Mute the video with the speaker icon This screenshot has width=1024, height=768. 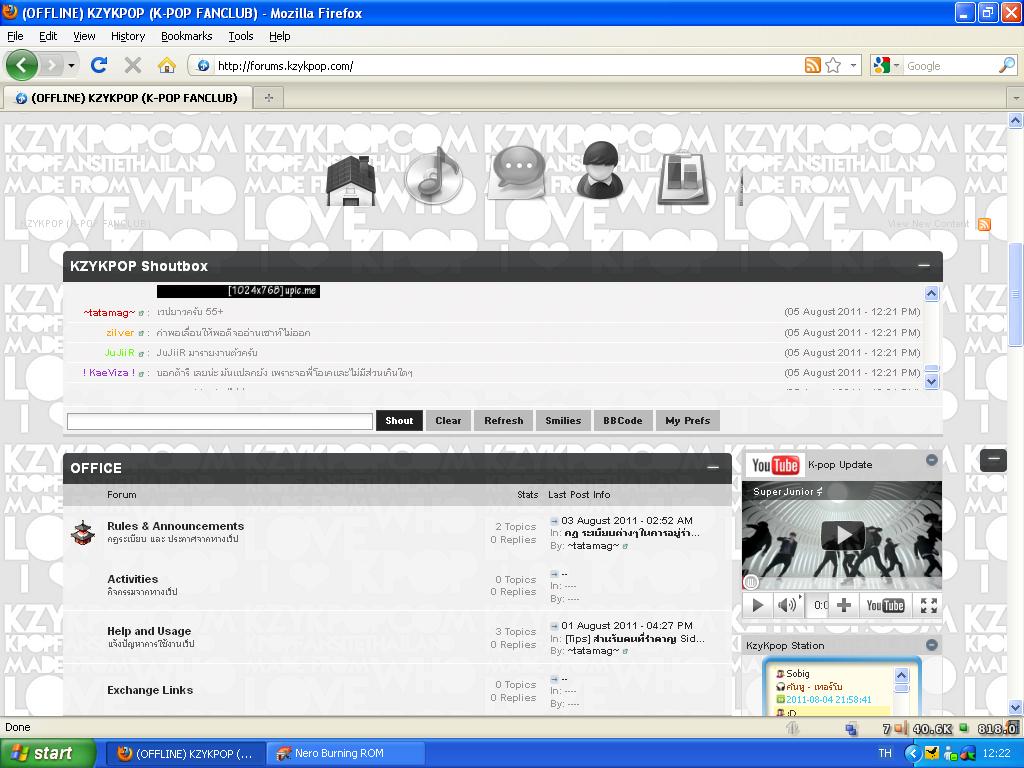pos(788,605)
